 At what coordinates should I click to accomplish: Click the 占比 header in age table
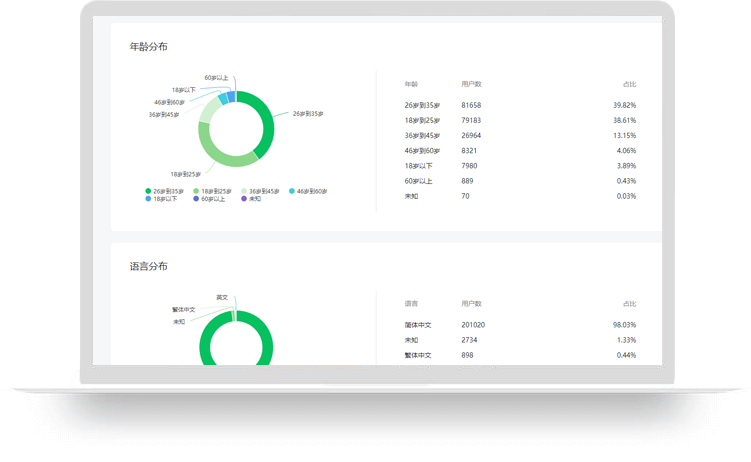(628, 84)
